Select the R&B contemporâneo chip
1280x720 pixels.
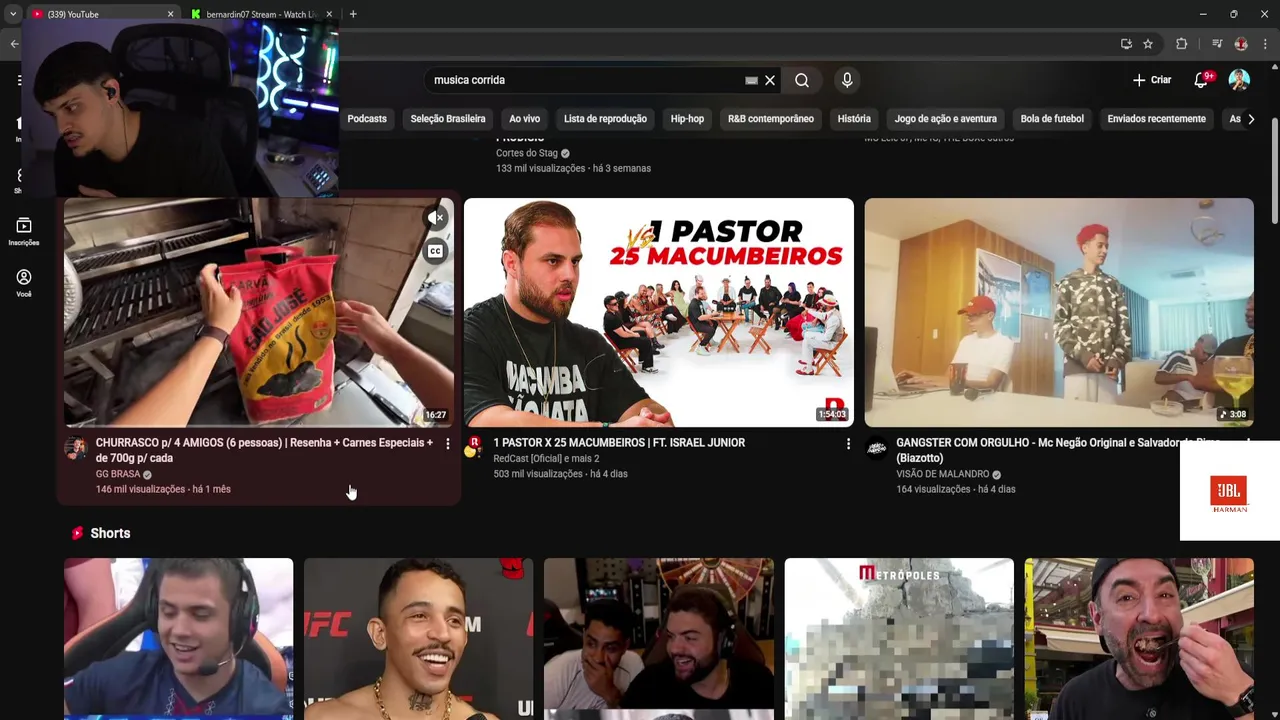pos(771,119)
